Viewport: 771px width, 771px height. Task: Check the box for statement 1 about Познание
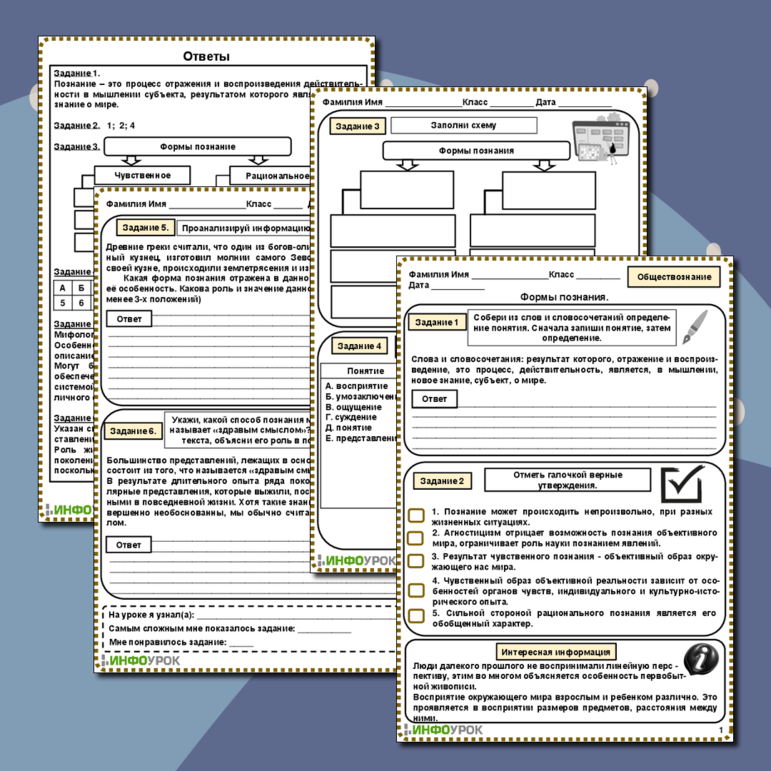[416, 516]
